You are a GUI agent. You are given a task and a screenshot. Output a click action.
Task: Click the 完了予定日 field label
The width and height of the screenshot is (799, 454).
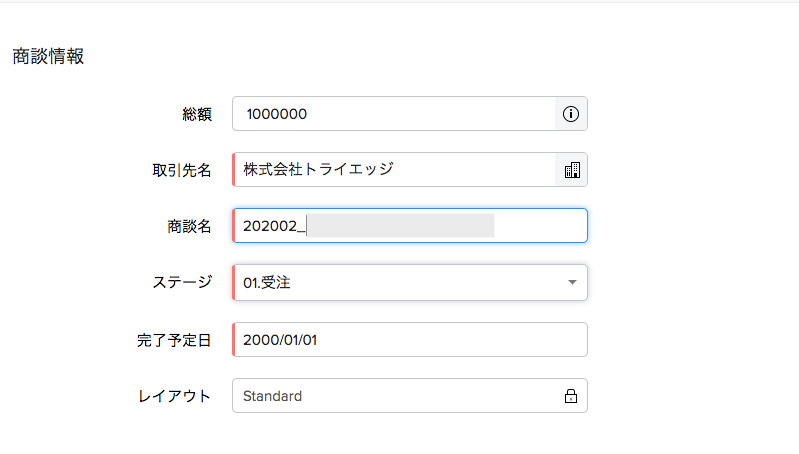point(174,340)
